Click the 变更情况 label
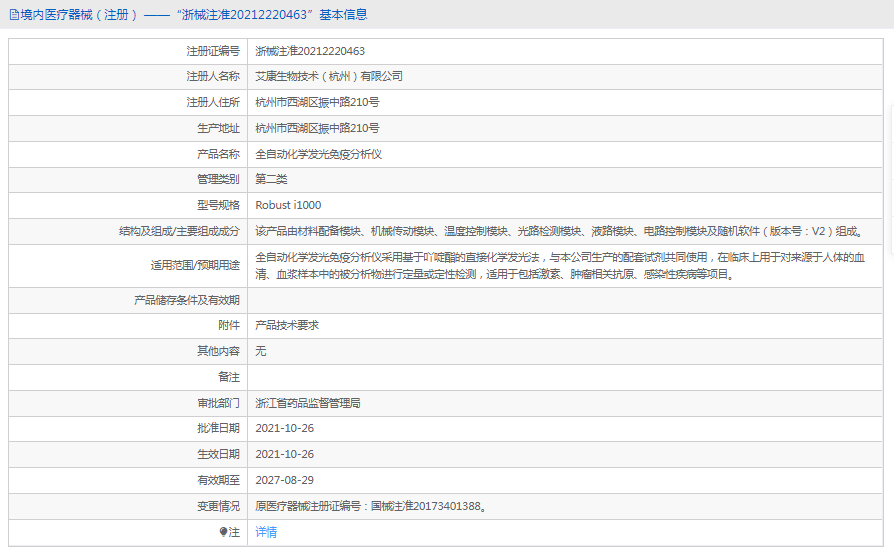The width and height of the screenshot is (894, 555). click(x=218, y=507)
